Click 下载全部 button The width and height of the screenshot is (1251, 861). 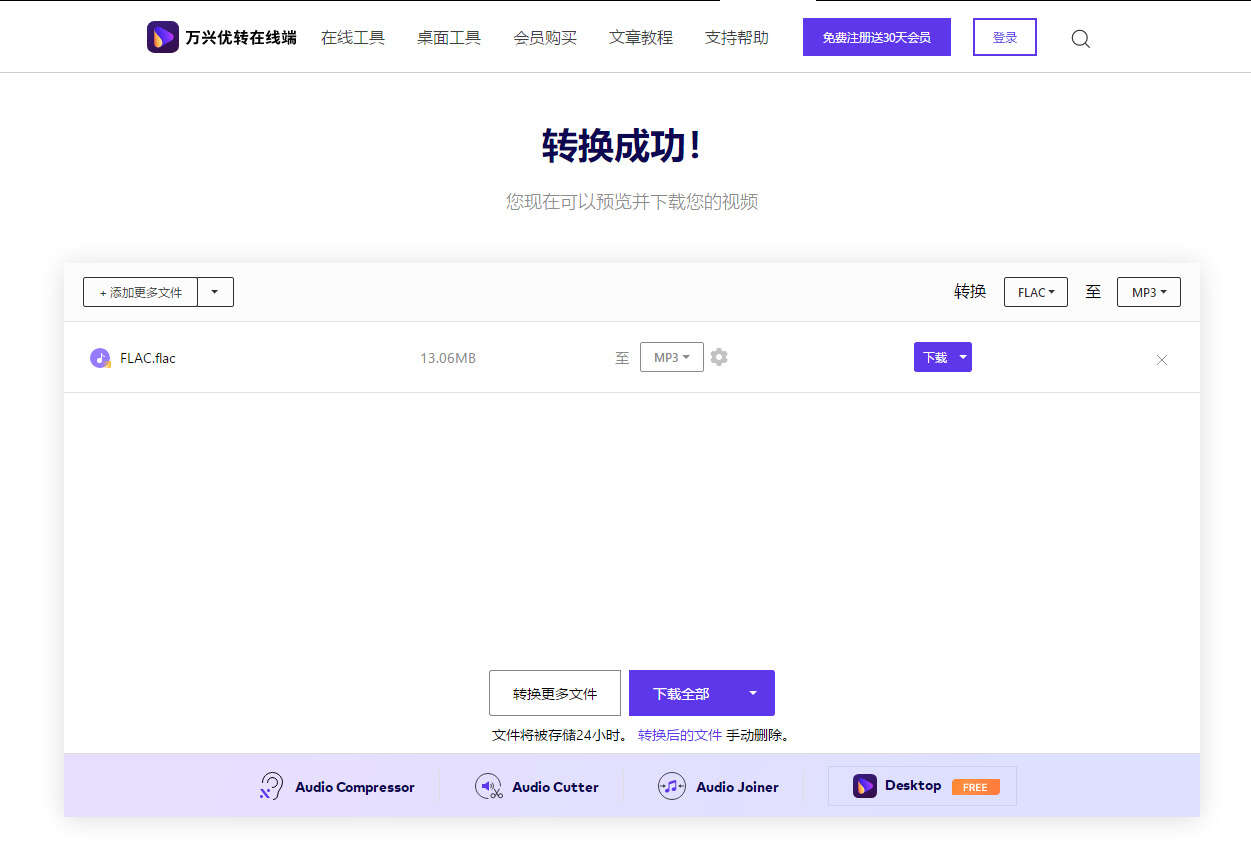[681, 693]
